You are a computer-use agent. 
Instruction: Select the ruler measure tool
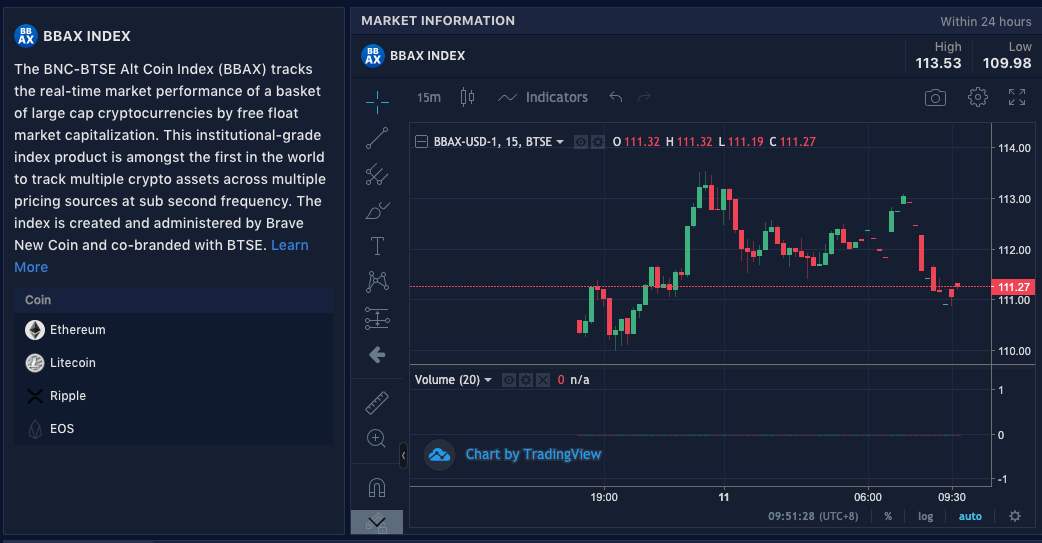pos(377,403)
